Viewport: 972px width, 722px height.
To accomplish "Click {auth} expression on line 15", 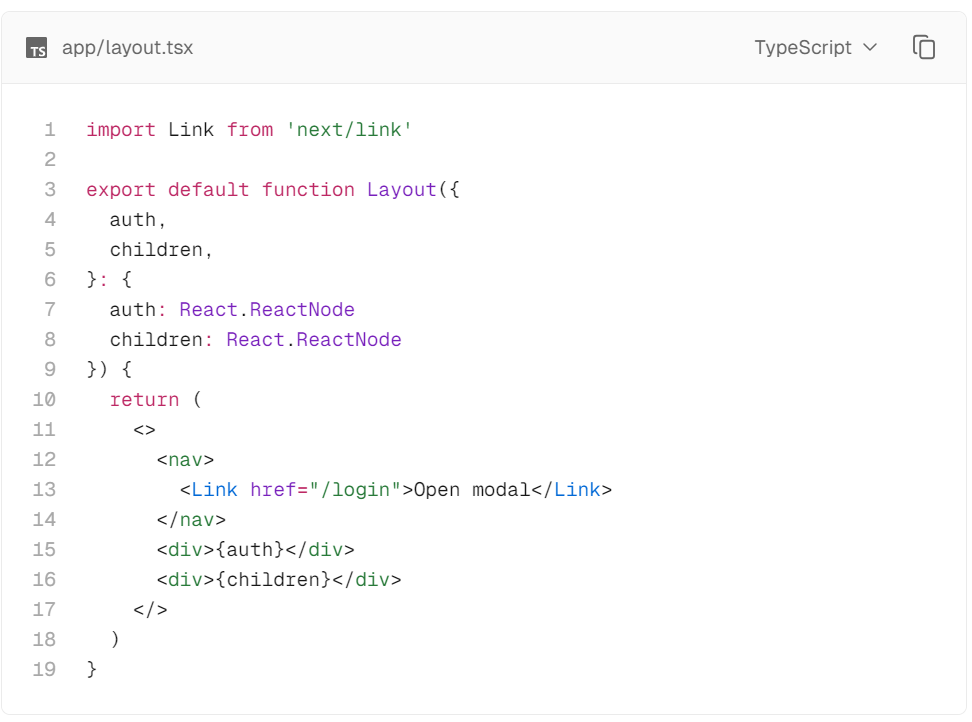I will [250, 550].
